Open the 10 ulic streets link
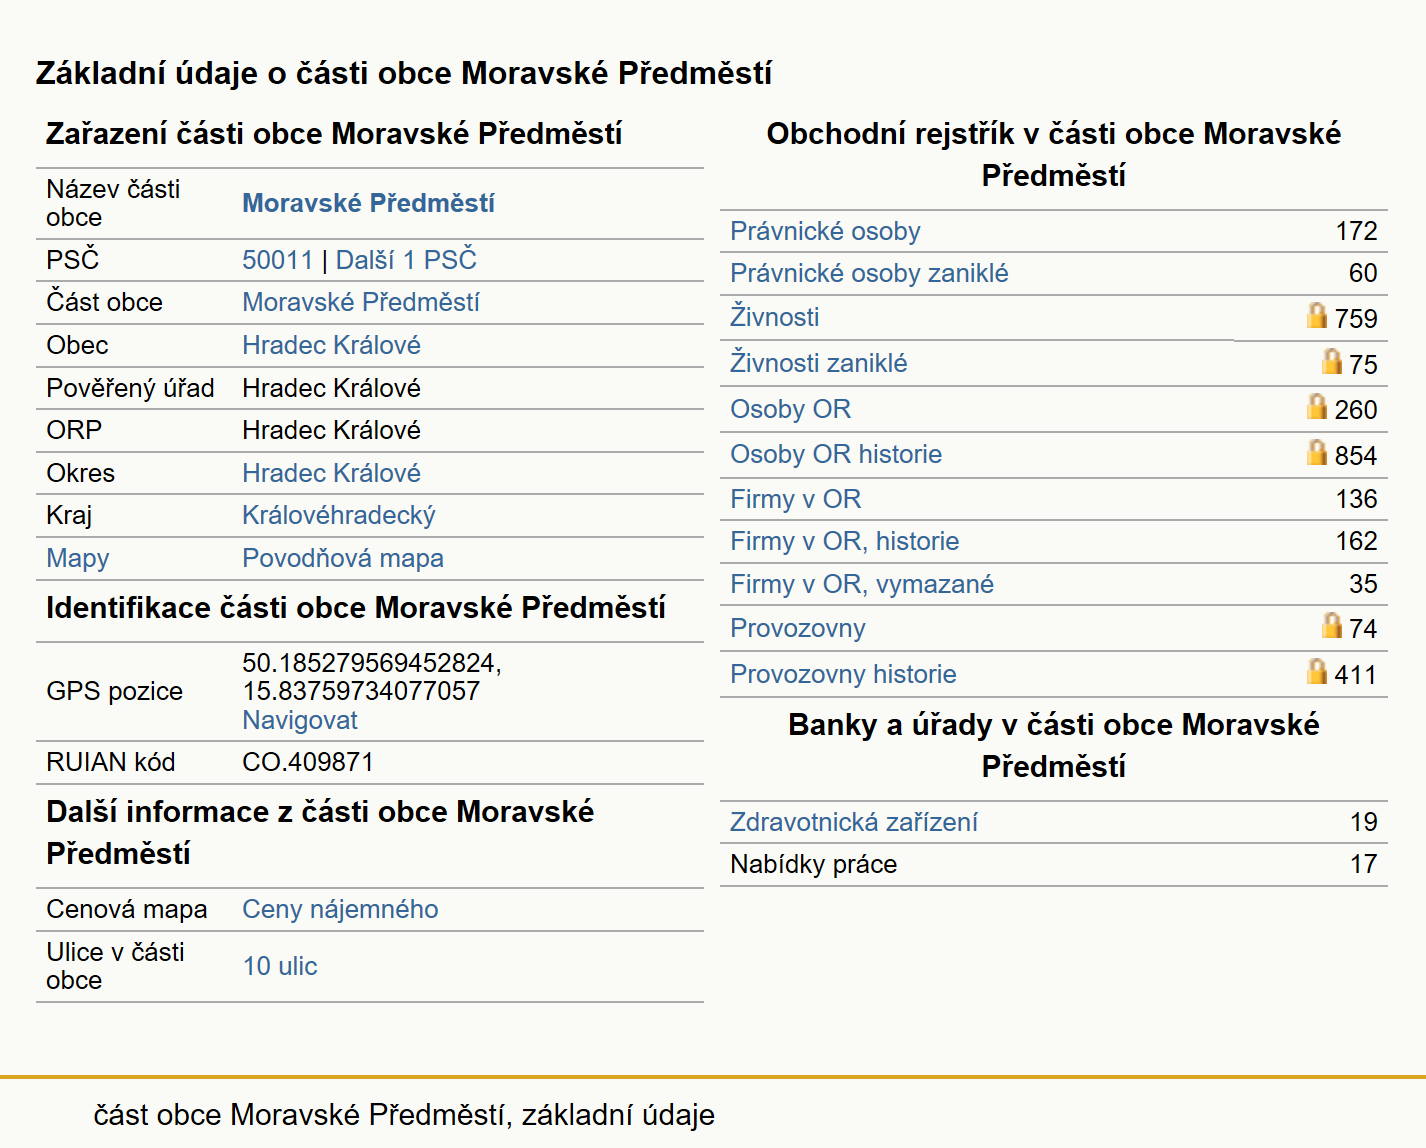This screenshot has width=1426, height=1148. [x=280, y=966]
